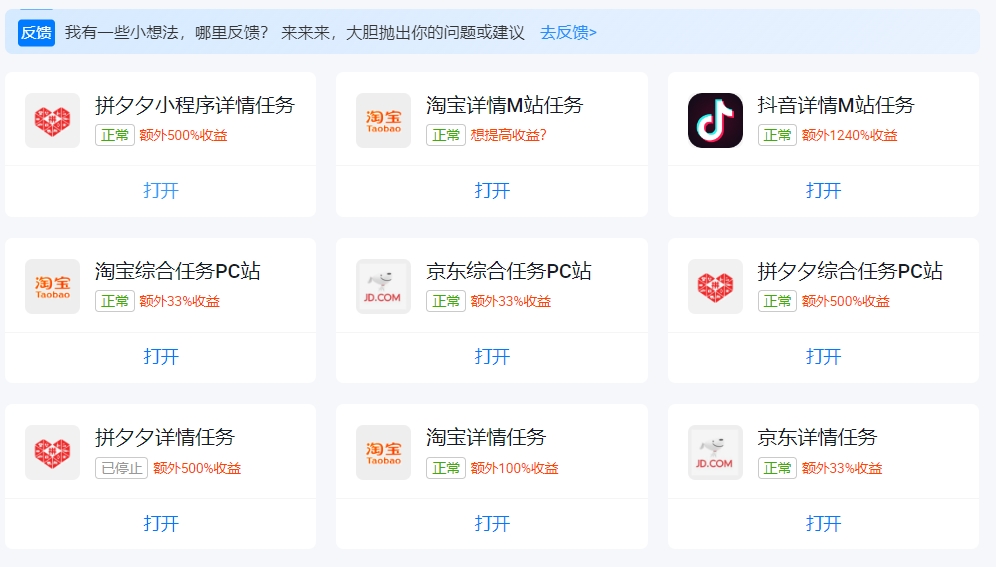Click 额外500%收益 under 拼夕夕综合任务PC站
The width and height of the screenshot is (996, 567).
pos(845,301)
